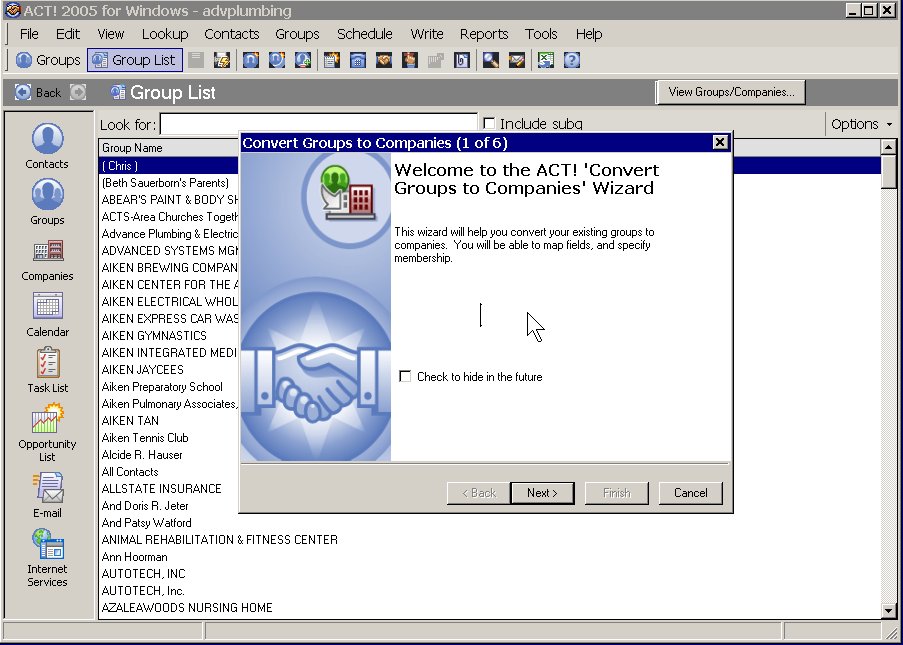Click the handshake meeting toolbar icon
The height and width of the screenshot is (645, 903).
[384, 60]
